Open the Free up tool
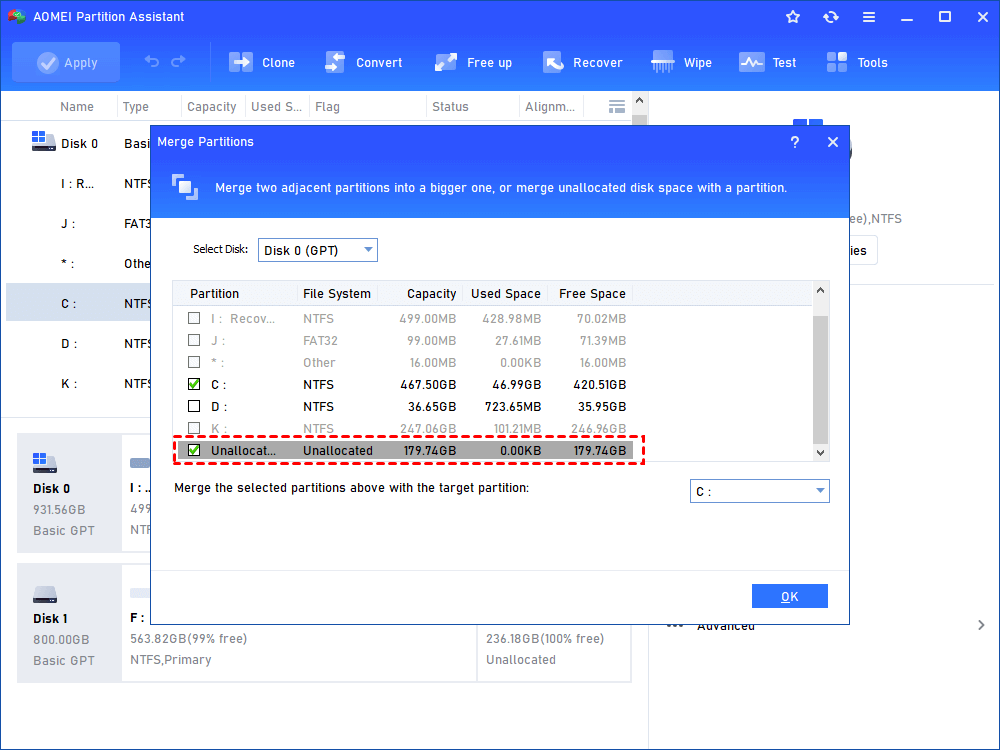Screen dimensions: 1000x750 coord(473,62)
